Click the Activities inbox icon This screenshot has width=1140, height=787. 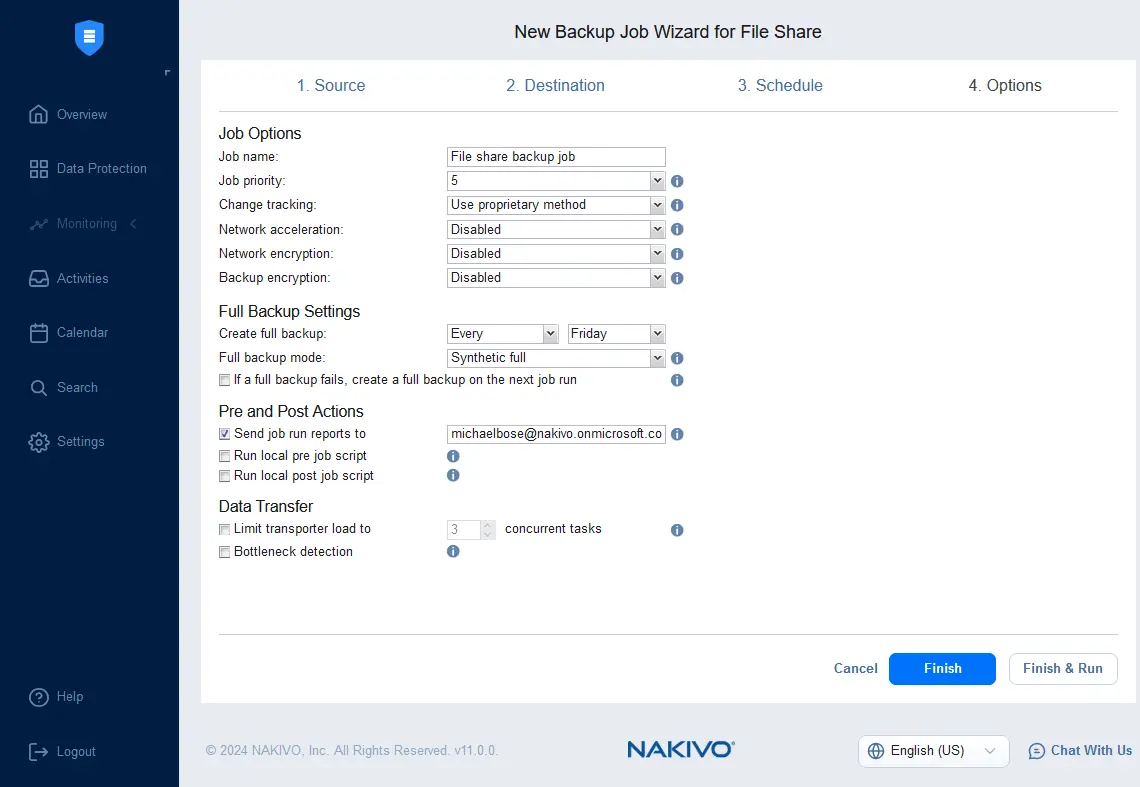pos(39,279)
